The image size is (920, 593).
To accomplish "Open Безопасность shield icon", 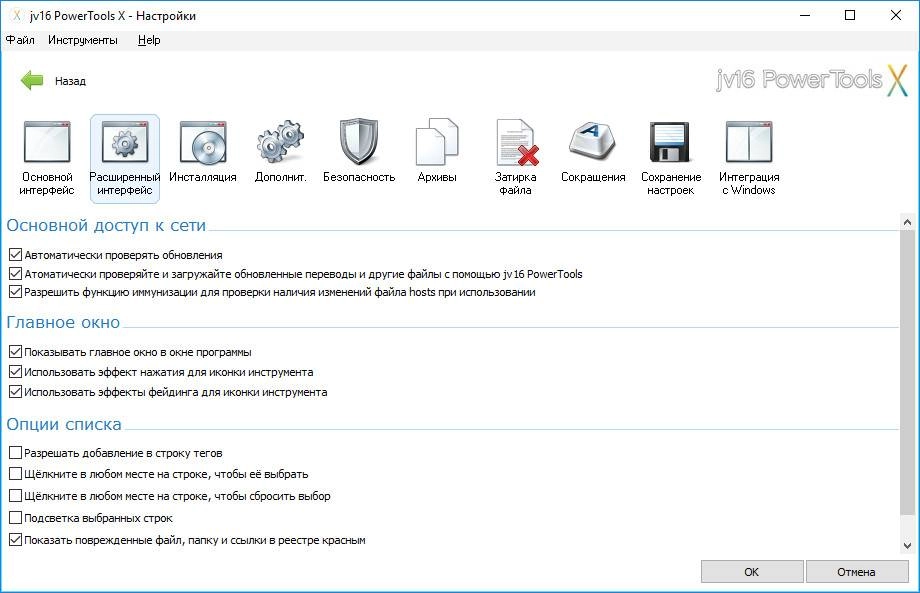I will (359, 142).
